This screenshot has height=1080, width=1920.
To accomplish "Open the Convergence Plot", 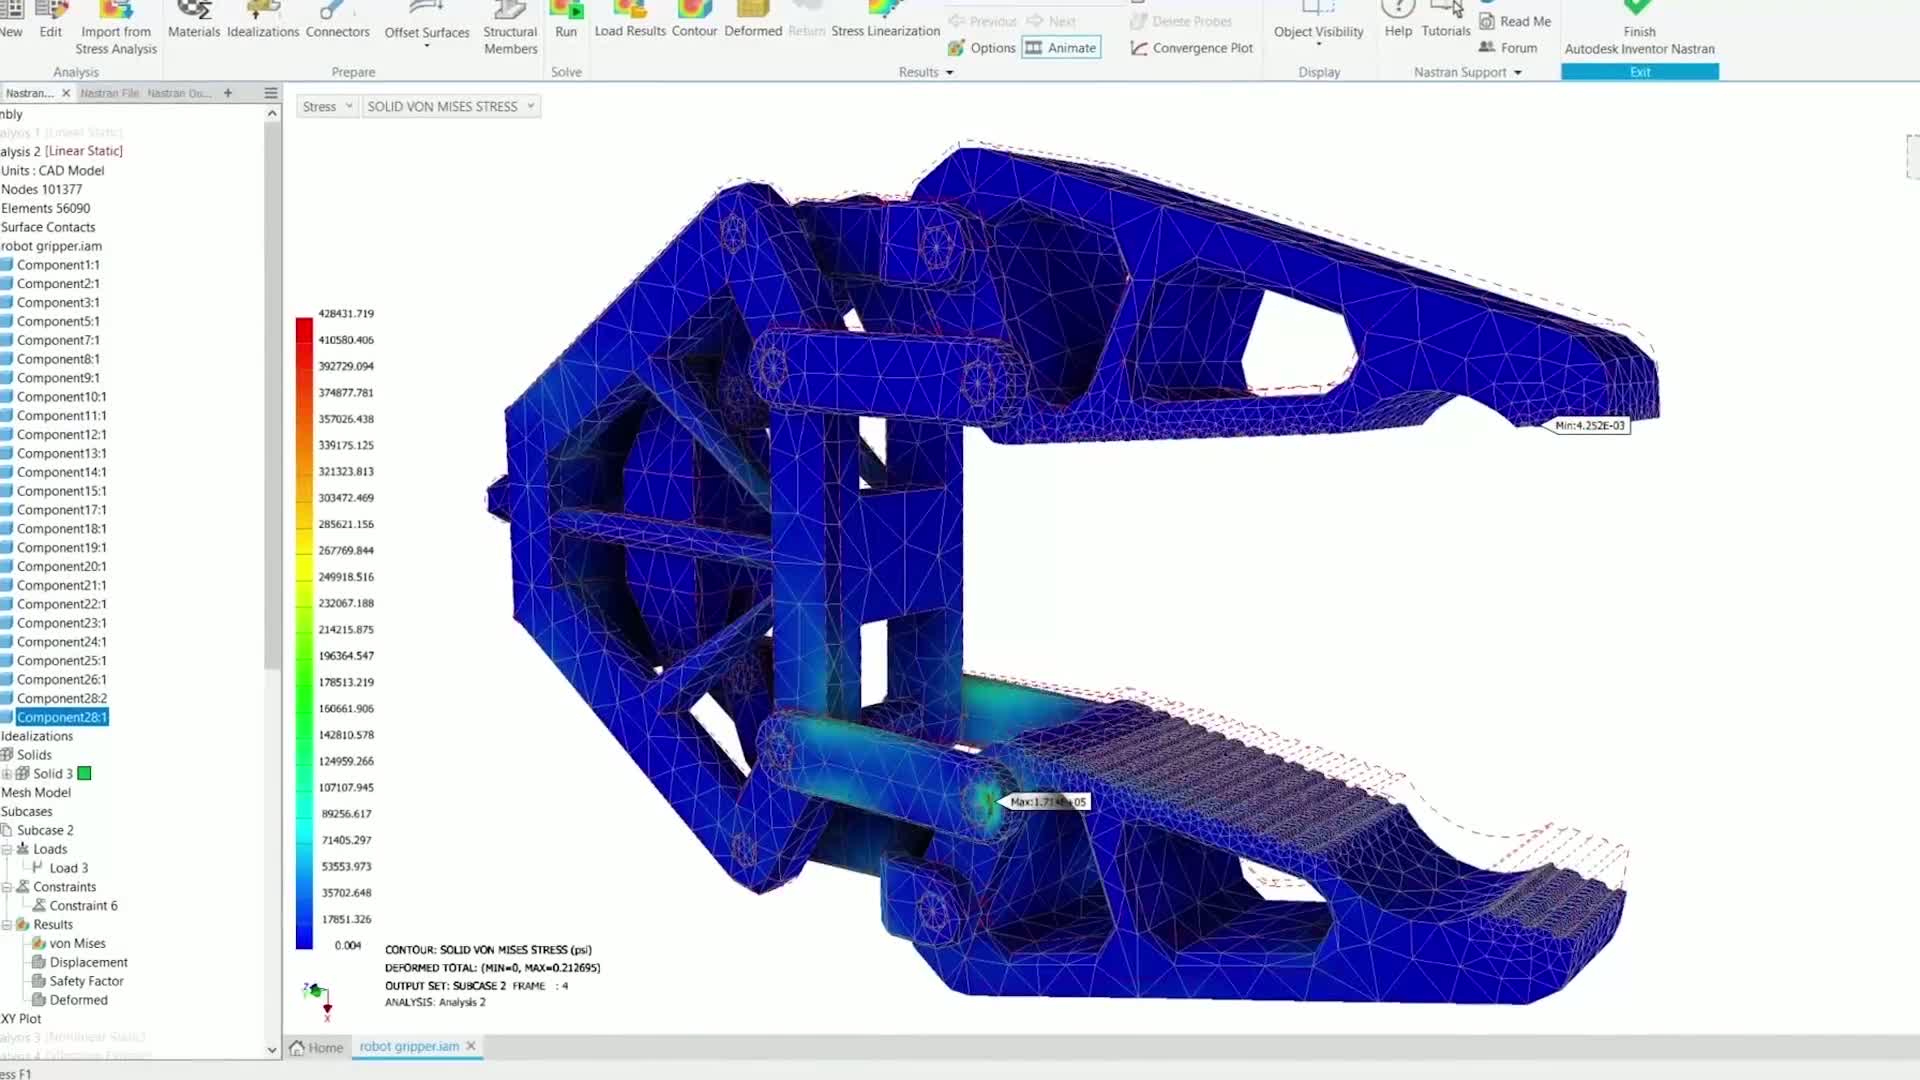I will [1191, 48].
